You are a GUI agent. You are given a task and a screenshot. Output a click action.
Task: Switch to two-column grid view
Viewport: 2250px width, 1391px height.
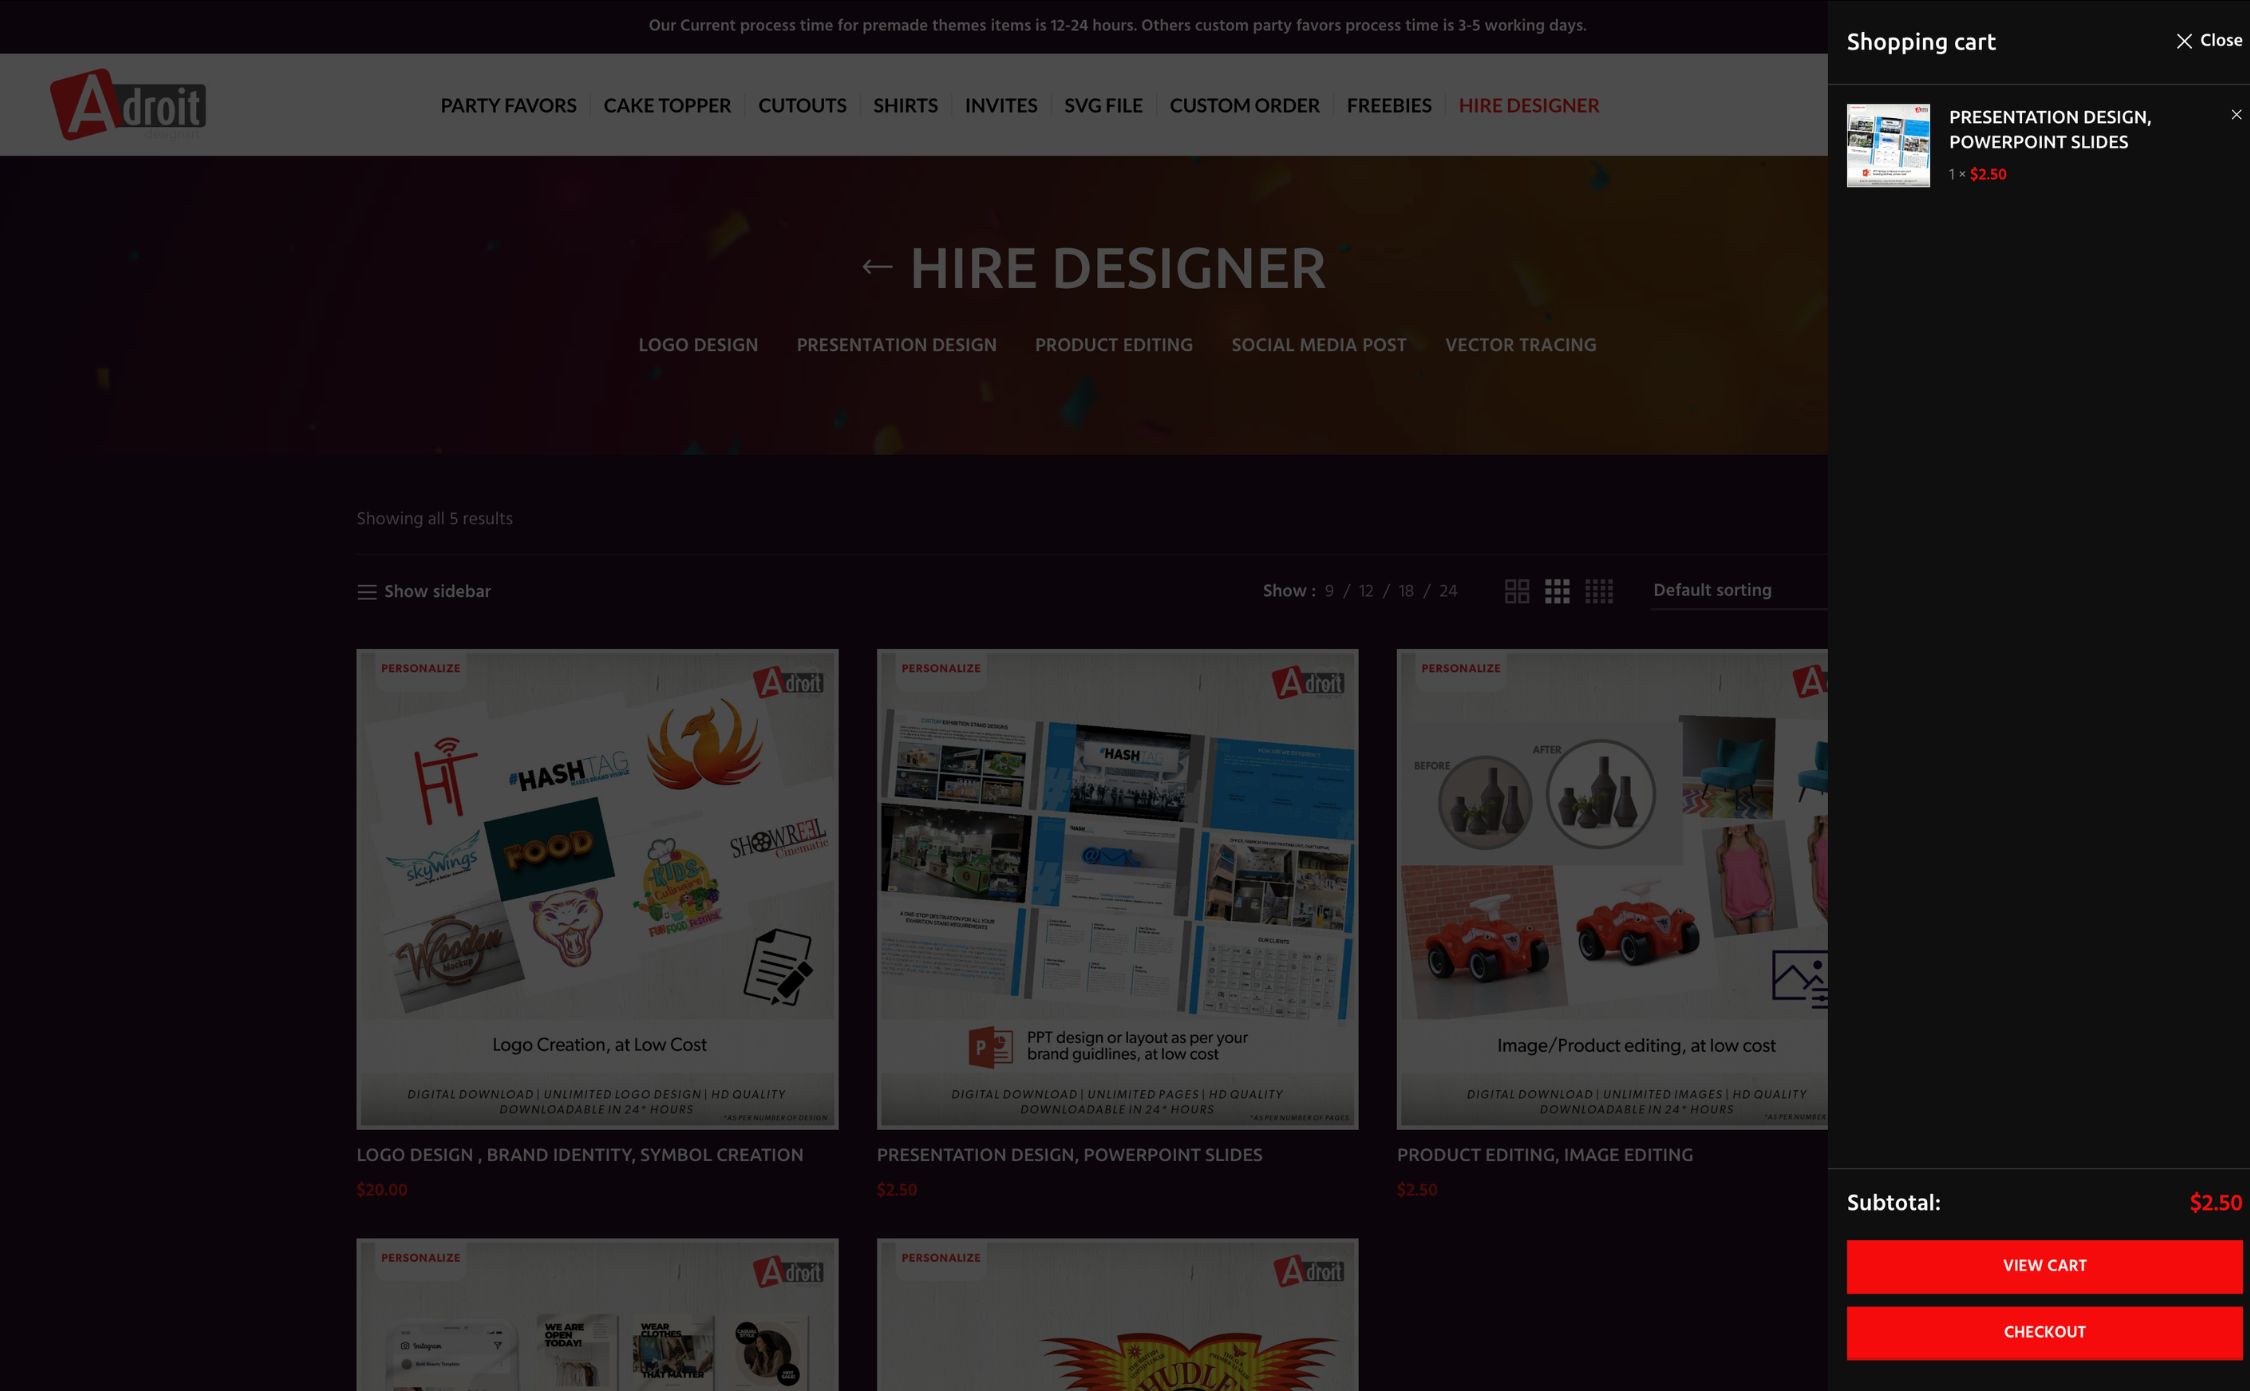(1516, 591)
